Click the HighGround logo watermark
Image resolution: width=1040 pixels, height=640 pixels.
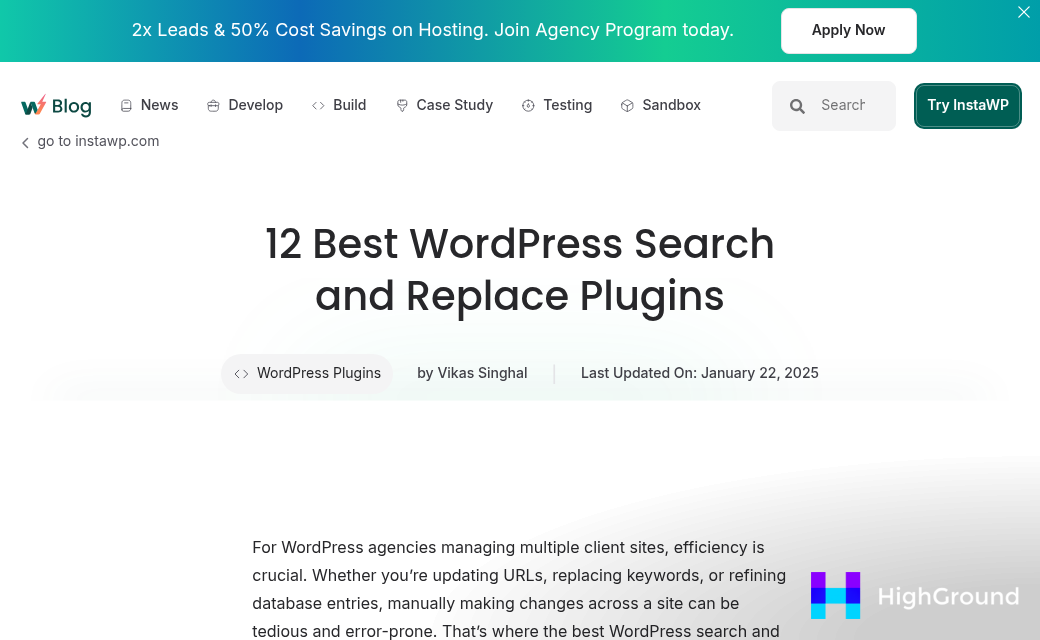pos(915,595)
